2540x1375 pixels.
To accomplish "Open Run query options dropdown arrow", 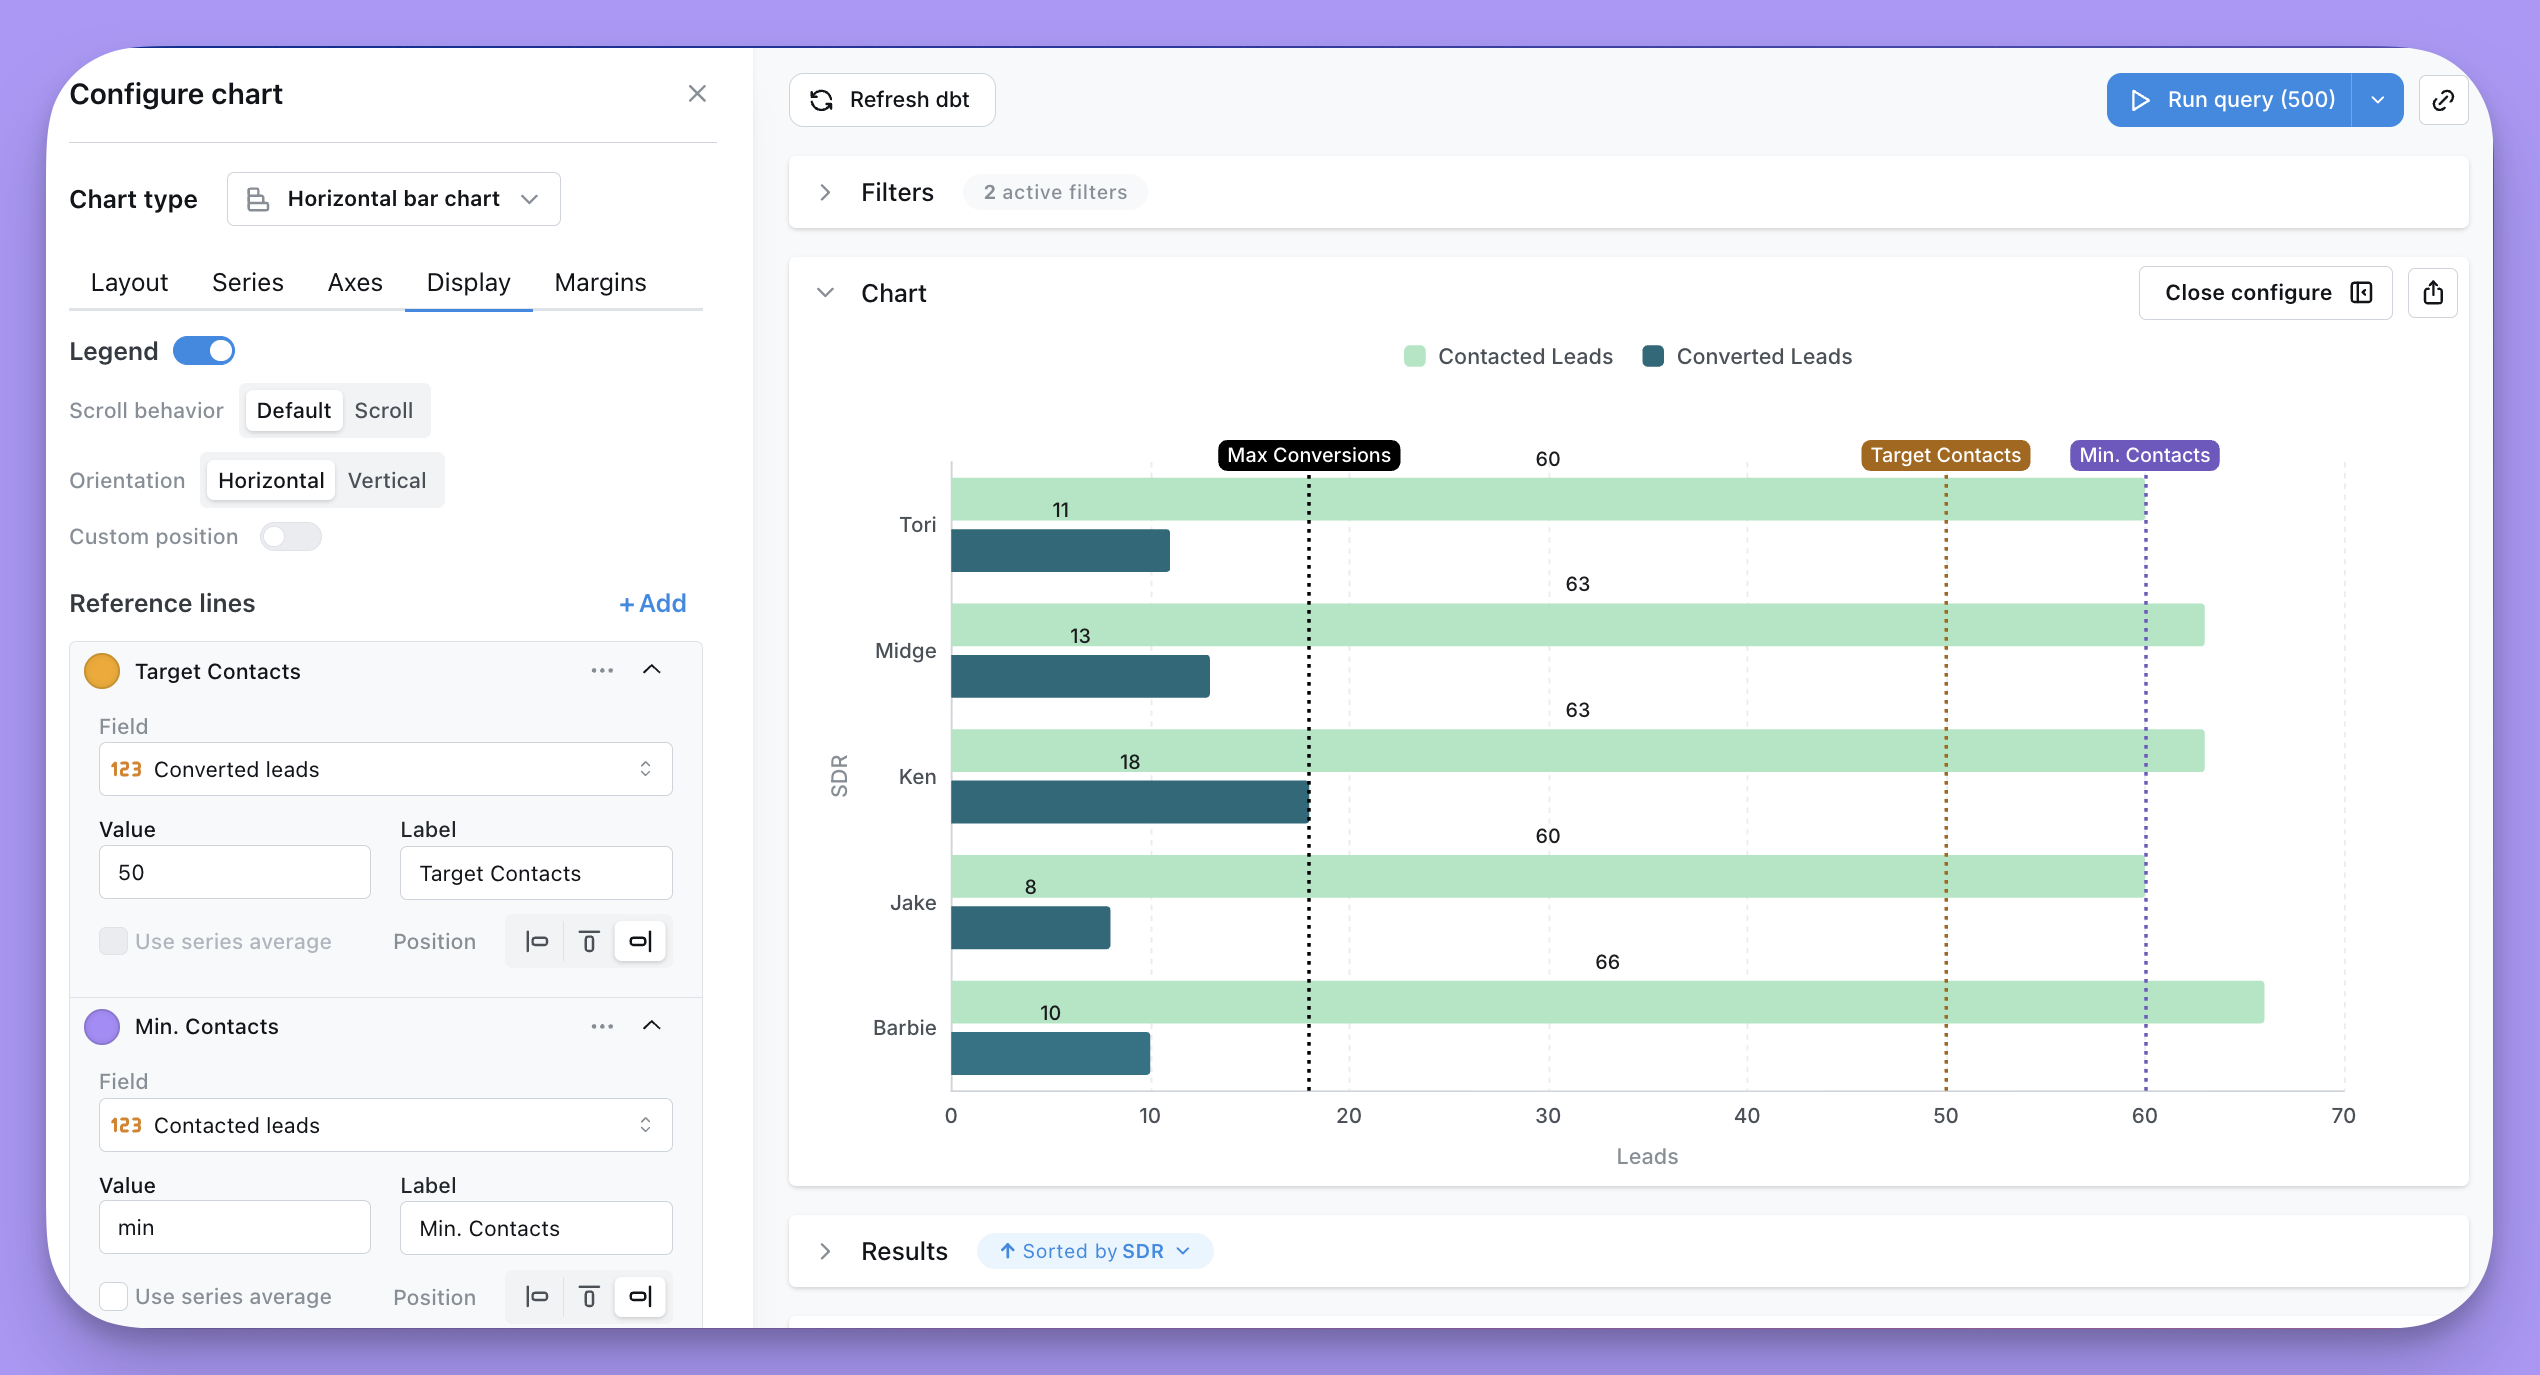I will [2378, 100].
